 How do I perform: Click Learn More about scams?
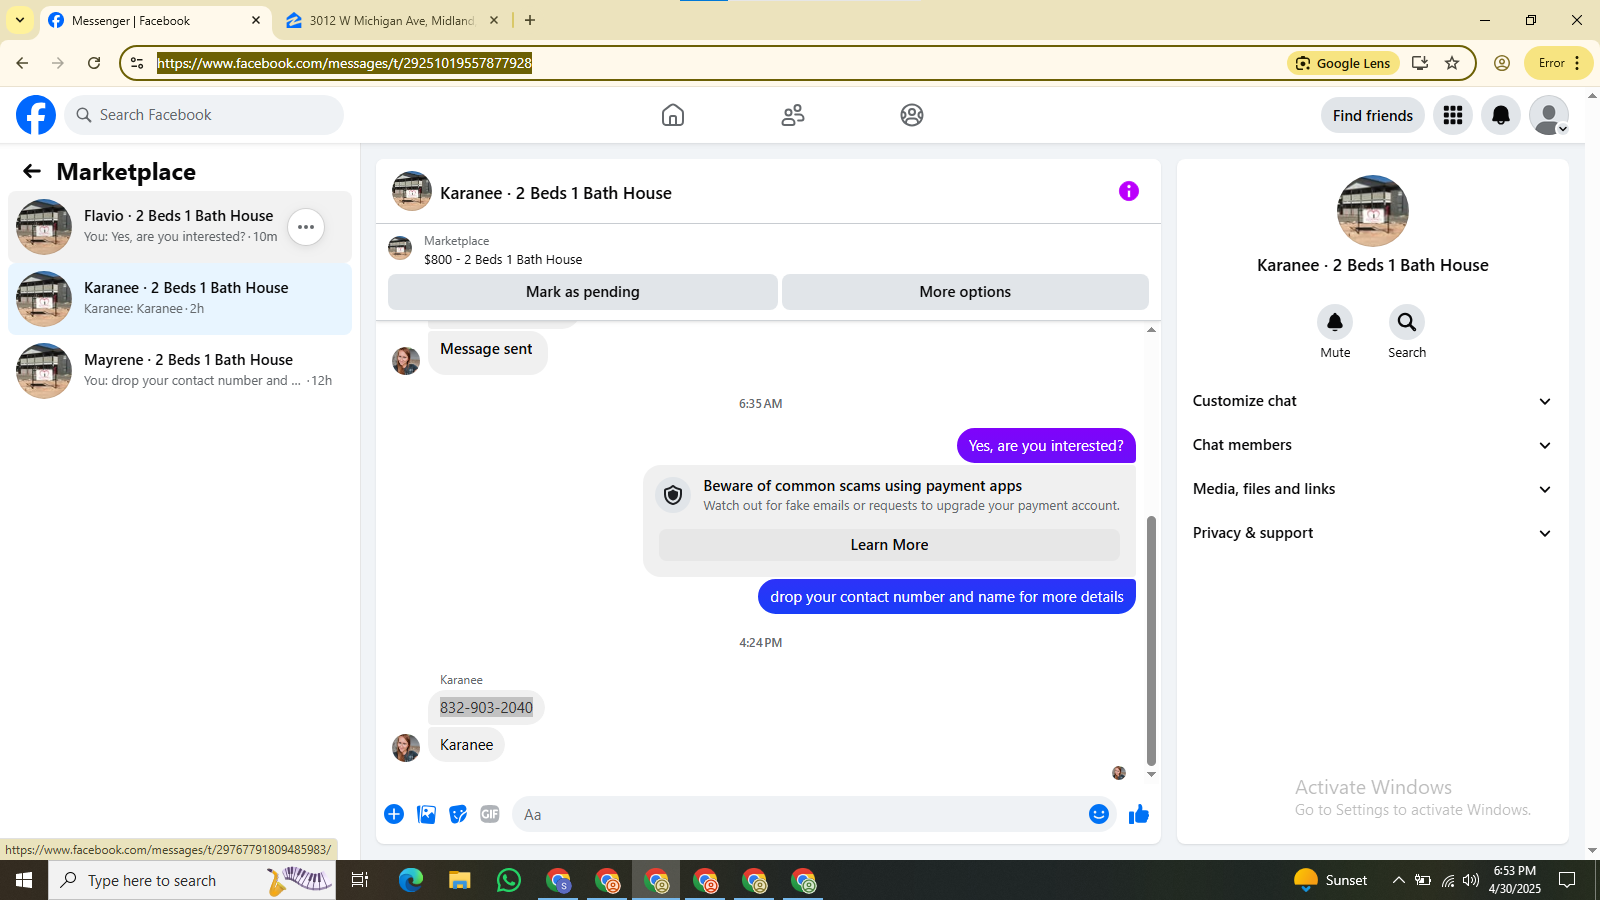(889, 545)
